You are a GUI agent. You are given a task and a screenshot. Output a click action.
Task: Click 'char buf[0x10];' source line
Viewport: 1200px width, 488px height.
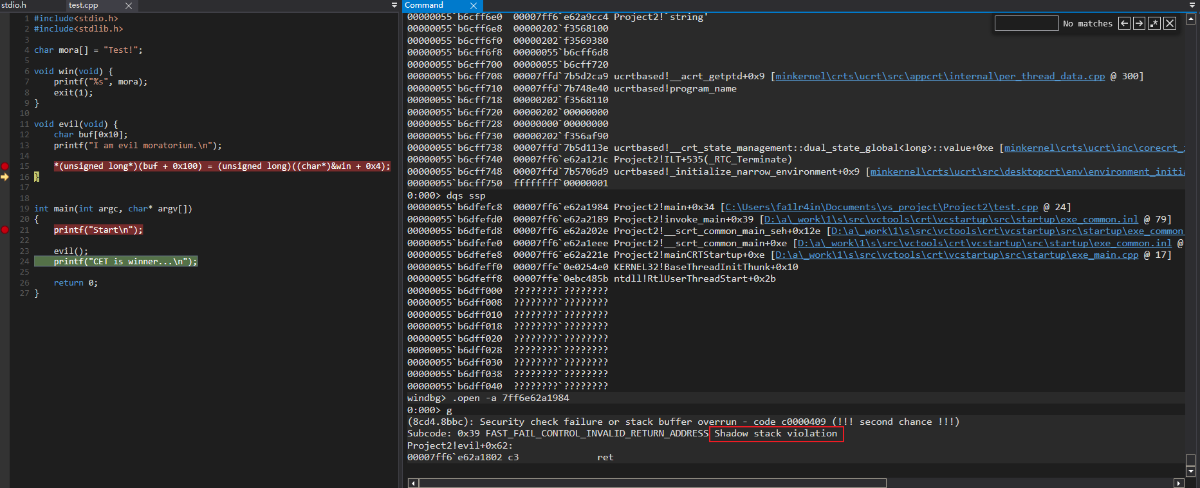pyautogui.click(x=92, y=134)
